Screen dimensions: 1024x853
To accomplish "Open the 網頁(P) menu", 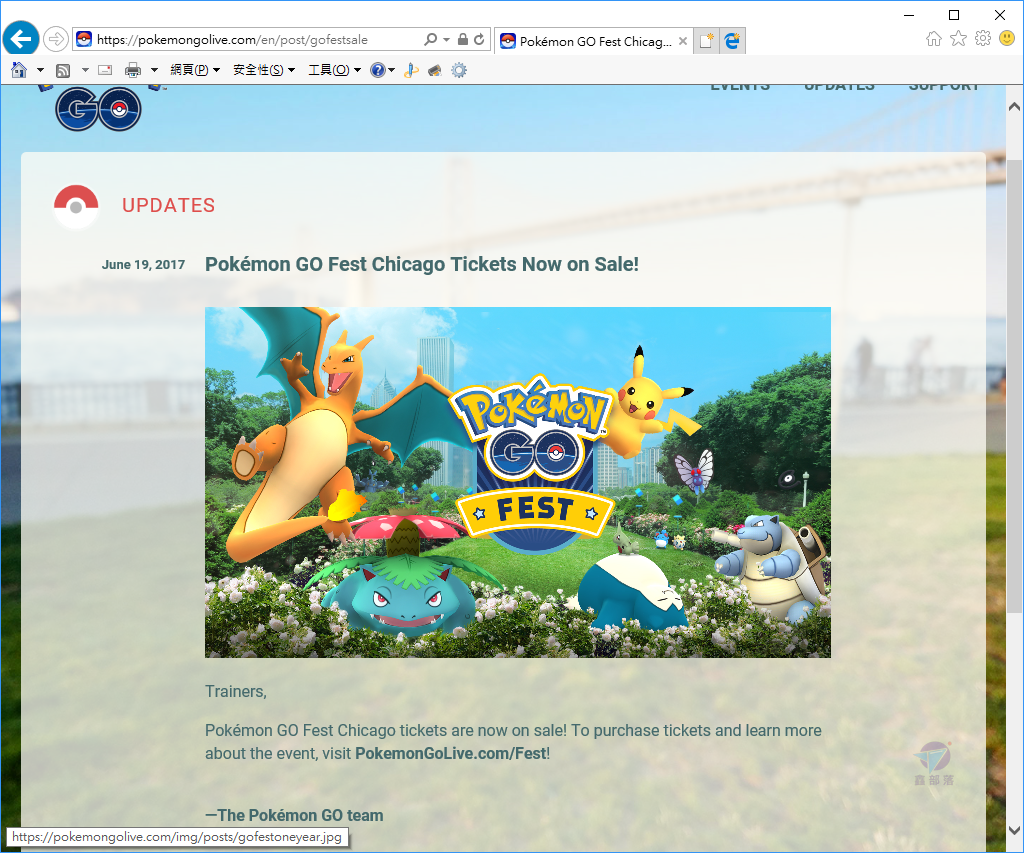I will click(x=195, y=70).
